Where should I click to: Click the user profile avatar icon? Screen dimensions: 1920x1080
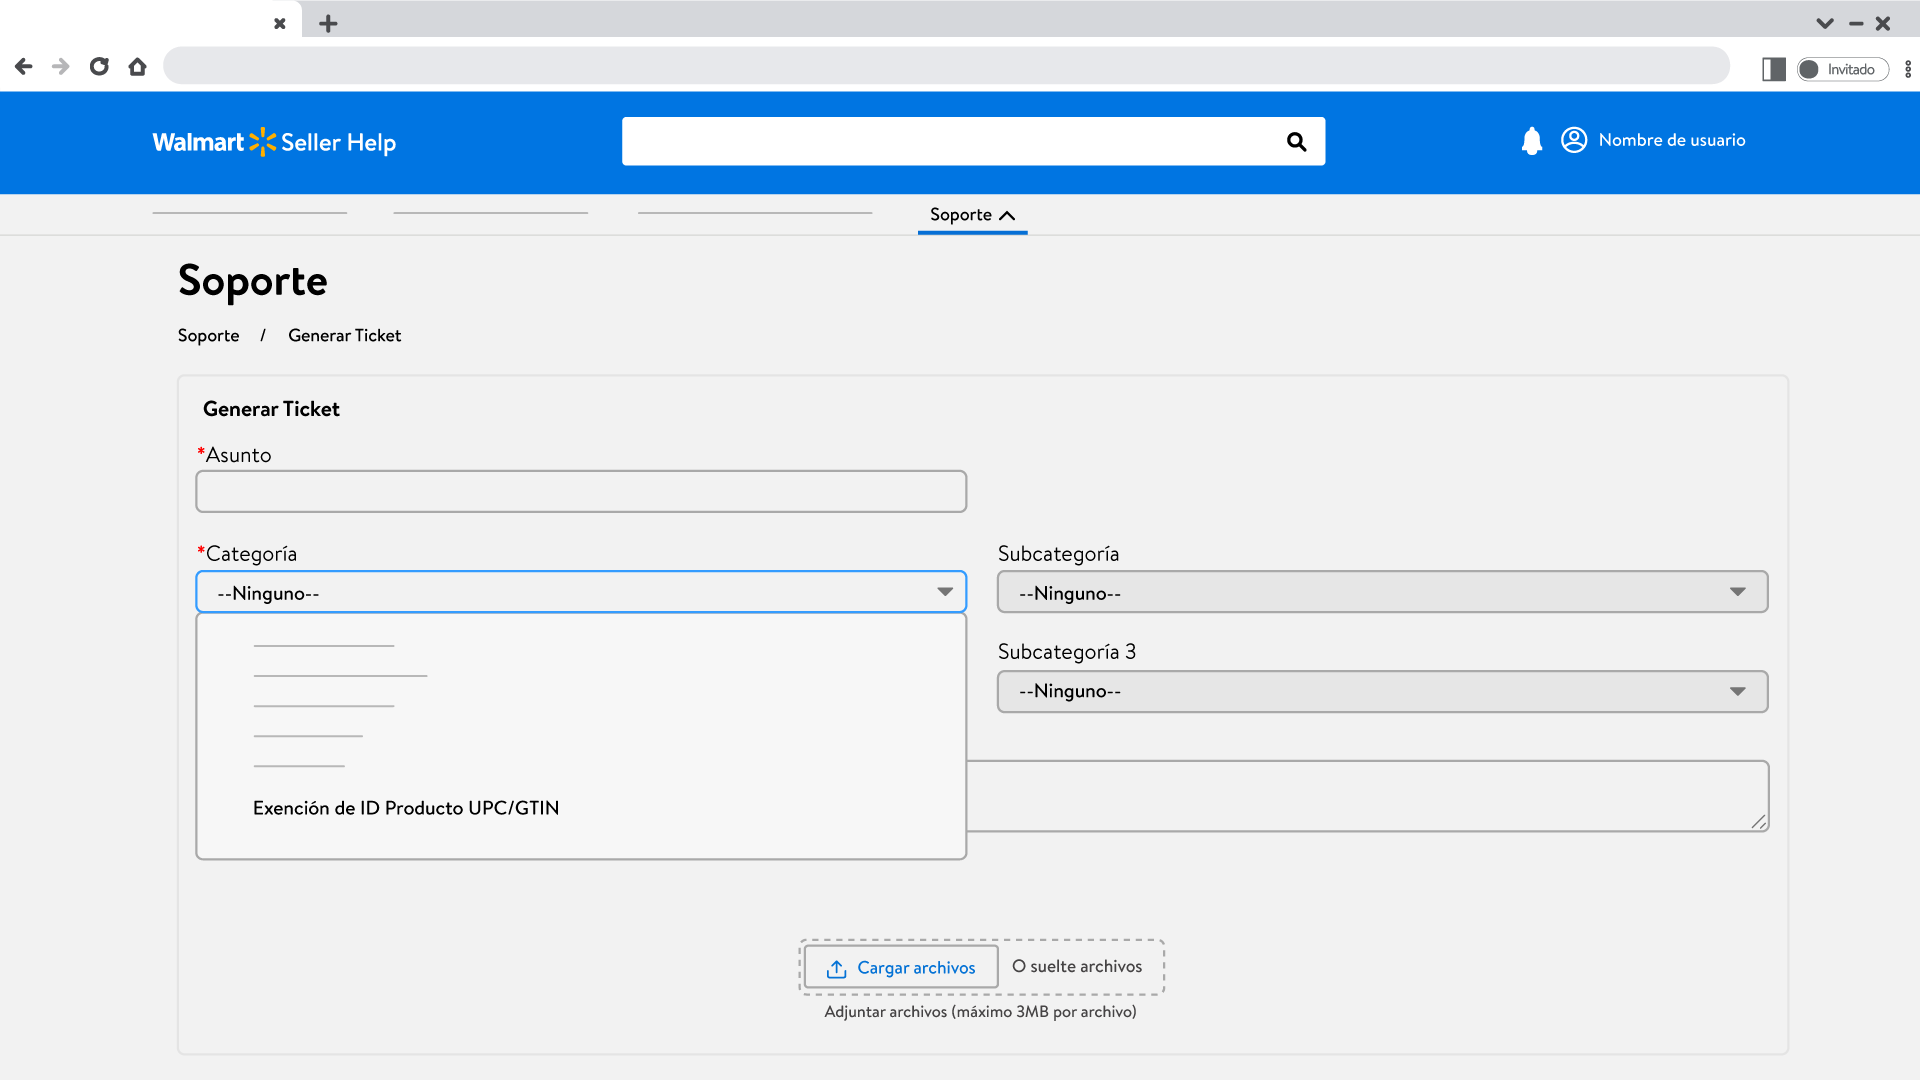(x=1573, y=140)
